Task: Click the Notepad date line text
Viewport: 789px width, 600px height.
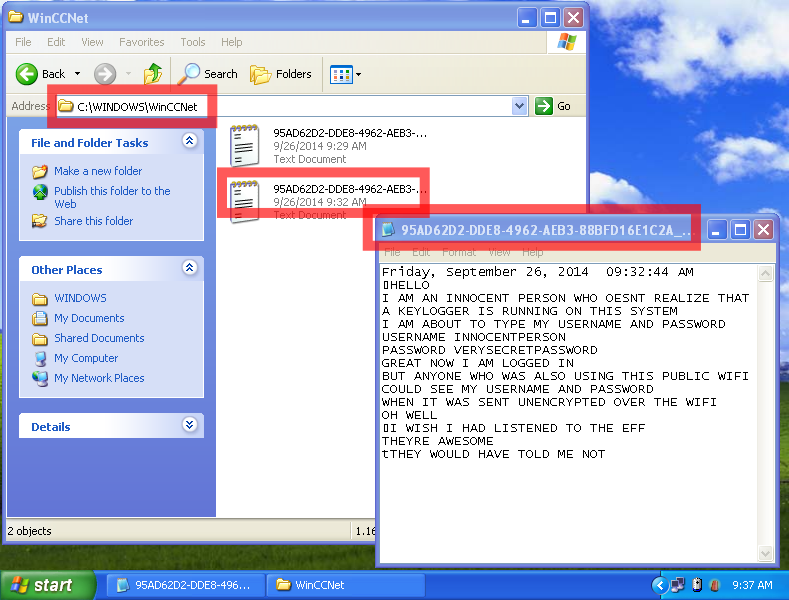Action: [537, 272]
